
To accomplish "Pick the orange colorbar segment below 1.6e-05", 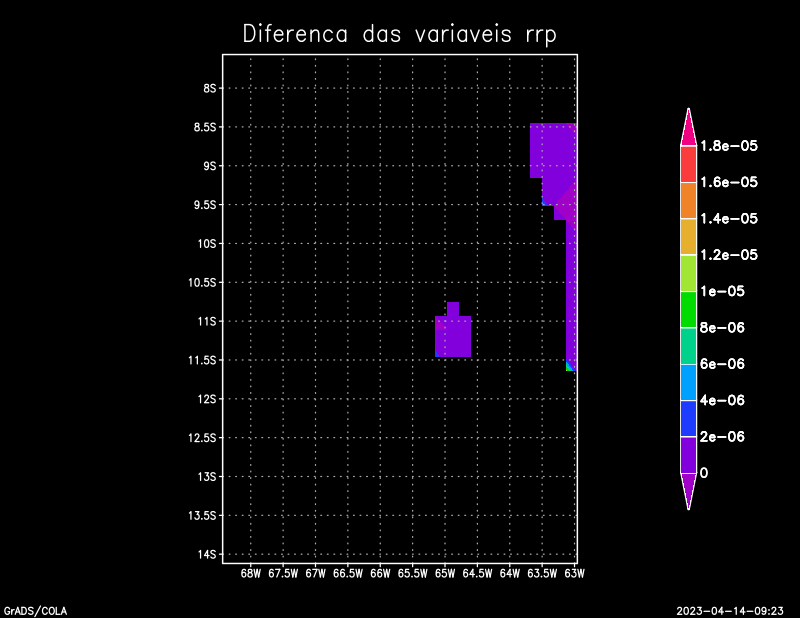I will click(688, 200).
